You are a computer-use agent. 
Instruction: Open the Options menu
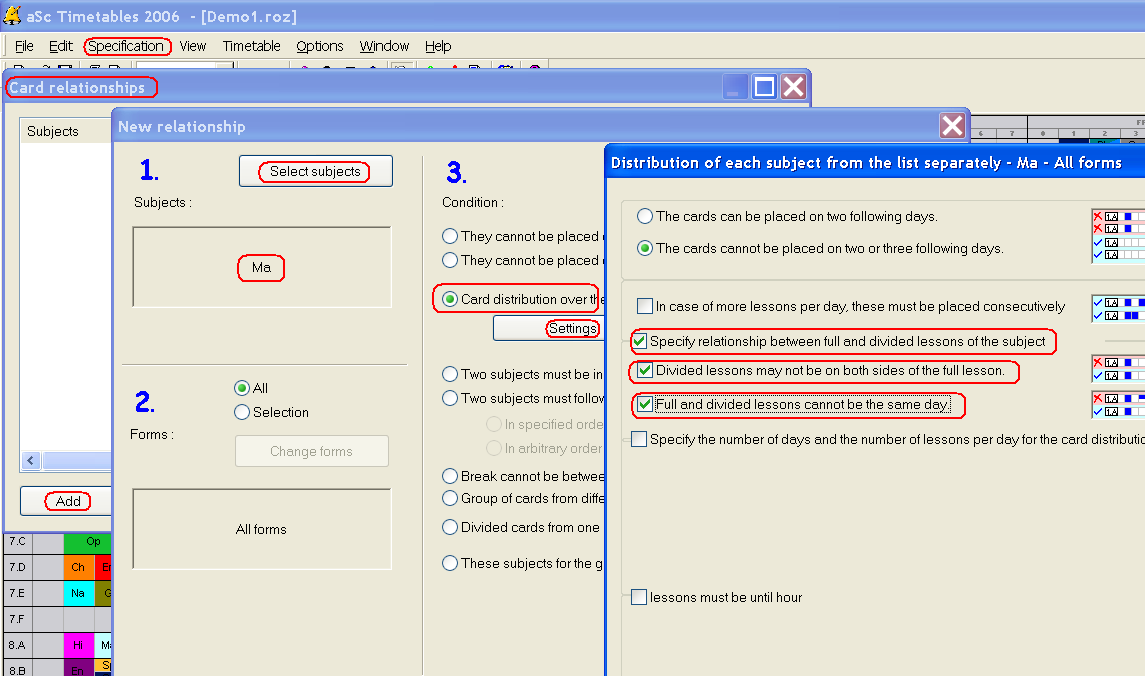tap(320, 46)
